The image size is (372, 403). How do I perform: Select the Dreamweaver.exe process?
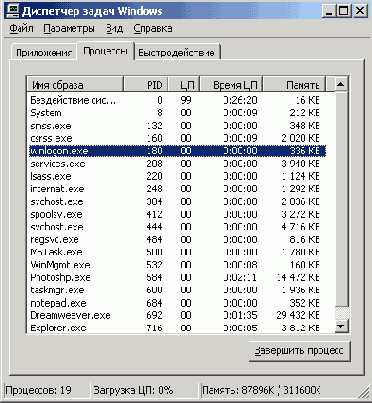coord(177,315)
